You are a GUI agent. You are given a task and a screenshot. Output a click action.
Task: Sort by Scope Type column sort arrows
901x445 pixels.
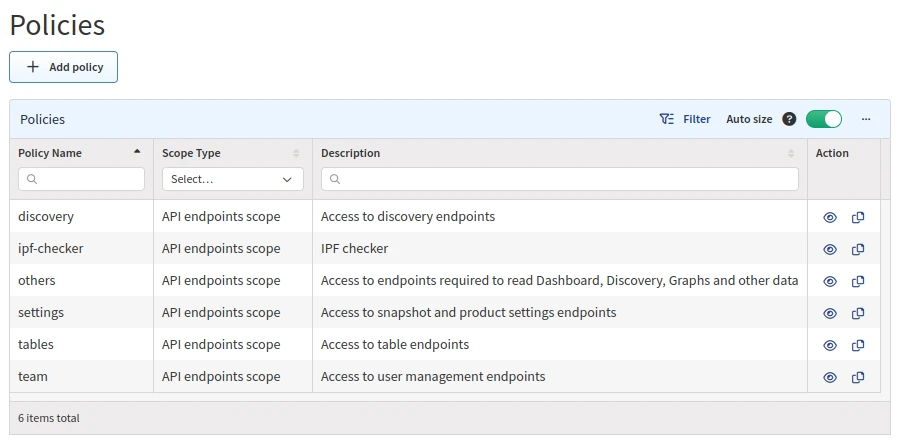coord(296,153)
